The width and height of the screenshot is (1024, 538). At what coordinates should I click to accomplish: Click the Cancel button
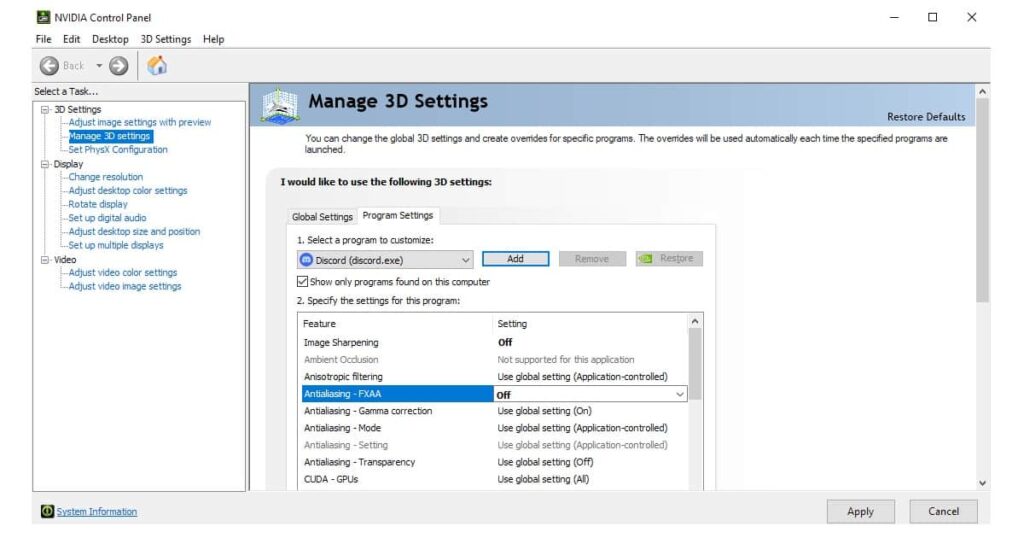point(944,511)
